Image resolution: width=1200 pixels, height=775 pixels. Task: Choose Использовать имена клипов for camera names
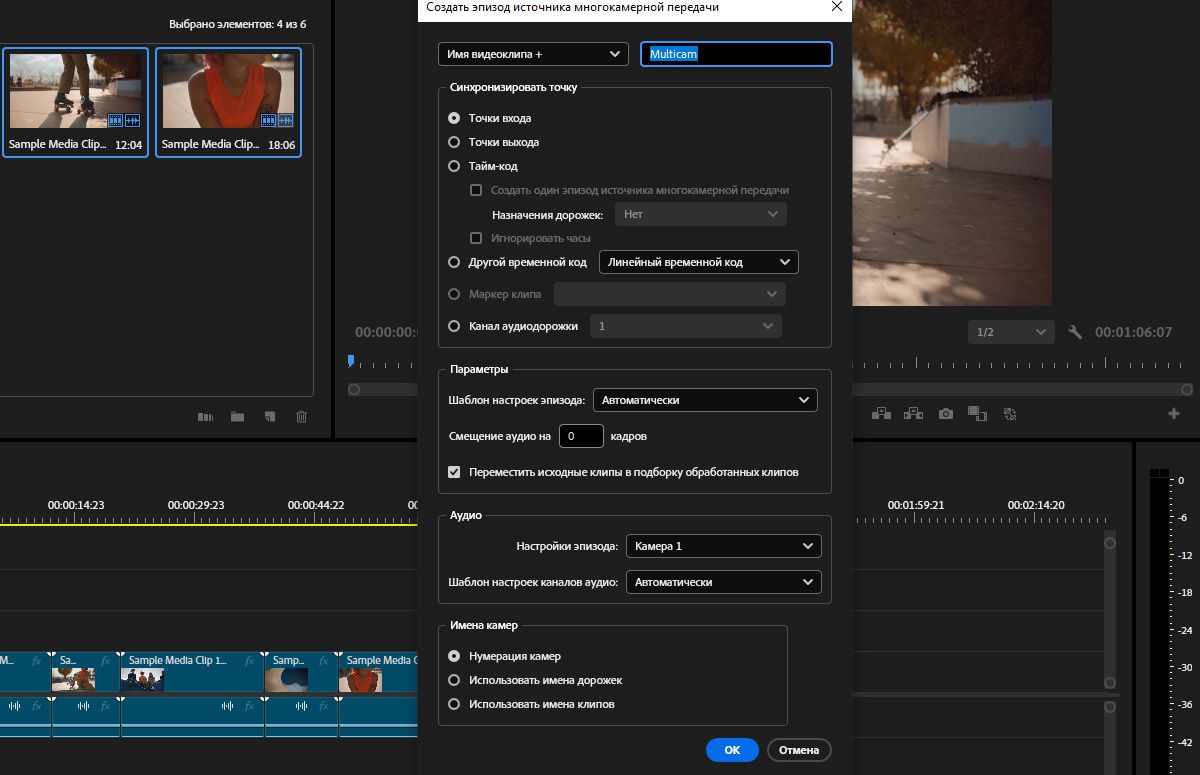pos(455,704)
